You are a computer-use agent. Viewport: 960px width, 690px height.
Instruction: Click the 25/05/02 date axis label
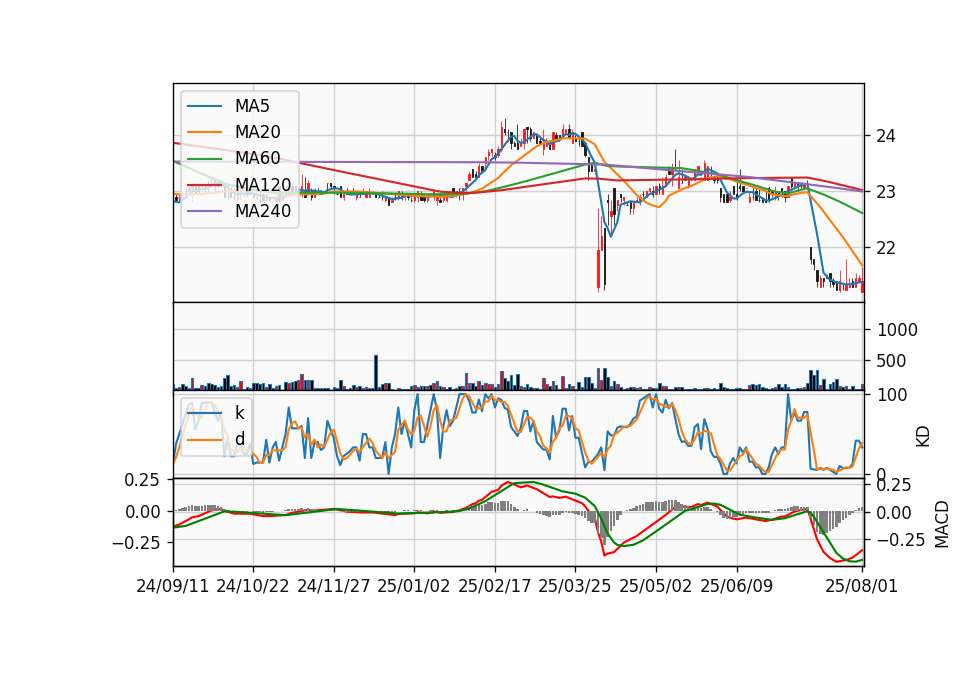pyautogui.click(x=656, y=586)
